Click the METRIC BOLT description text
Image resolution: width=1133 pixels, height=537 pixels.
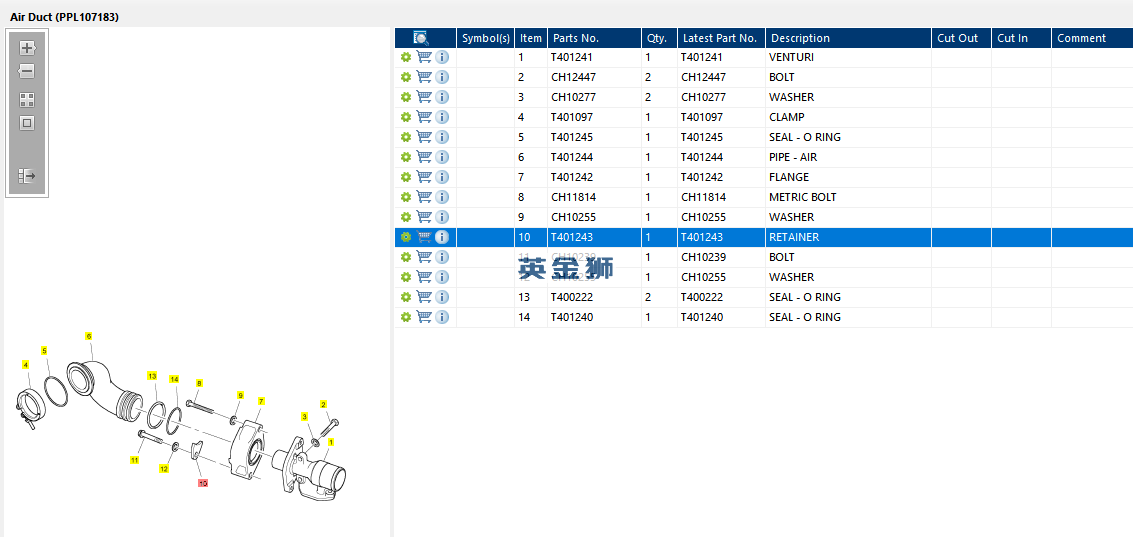803,197
